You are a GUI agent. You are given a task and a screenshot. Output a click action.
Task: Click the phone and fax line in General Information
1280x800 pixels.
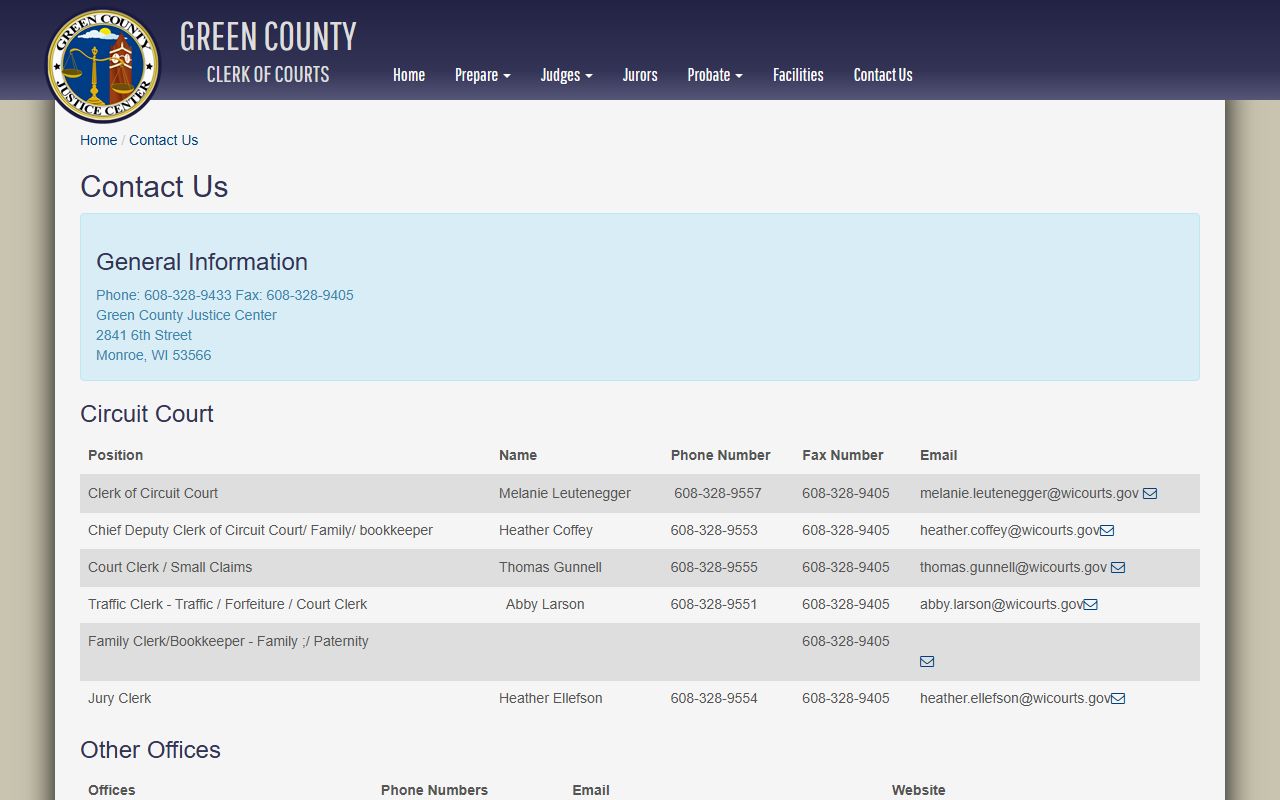coord(225,295)
